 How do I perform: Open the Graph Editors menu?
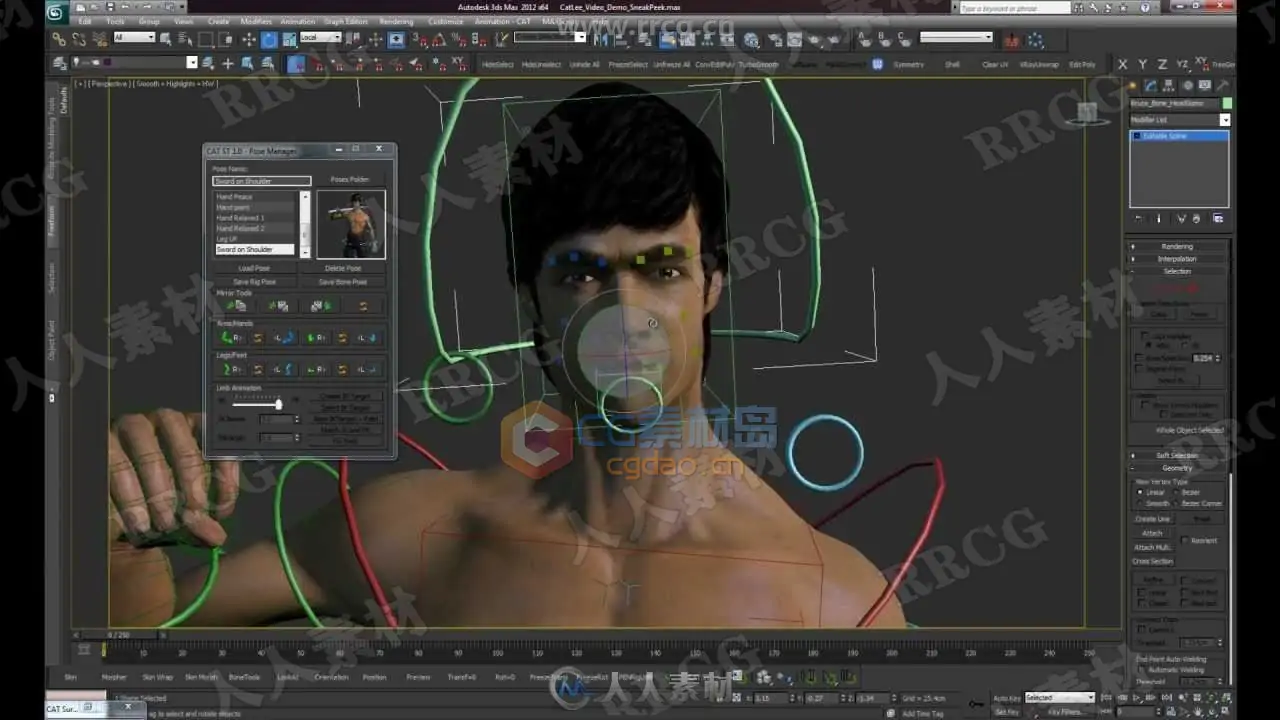[x=345, y=21]
